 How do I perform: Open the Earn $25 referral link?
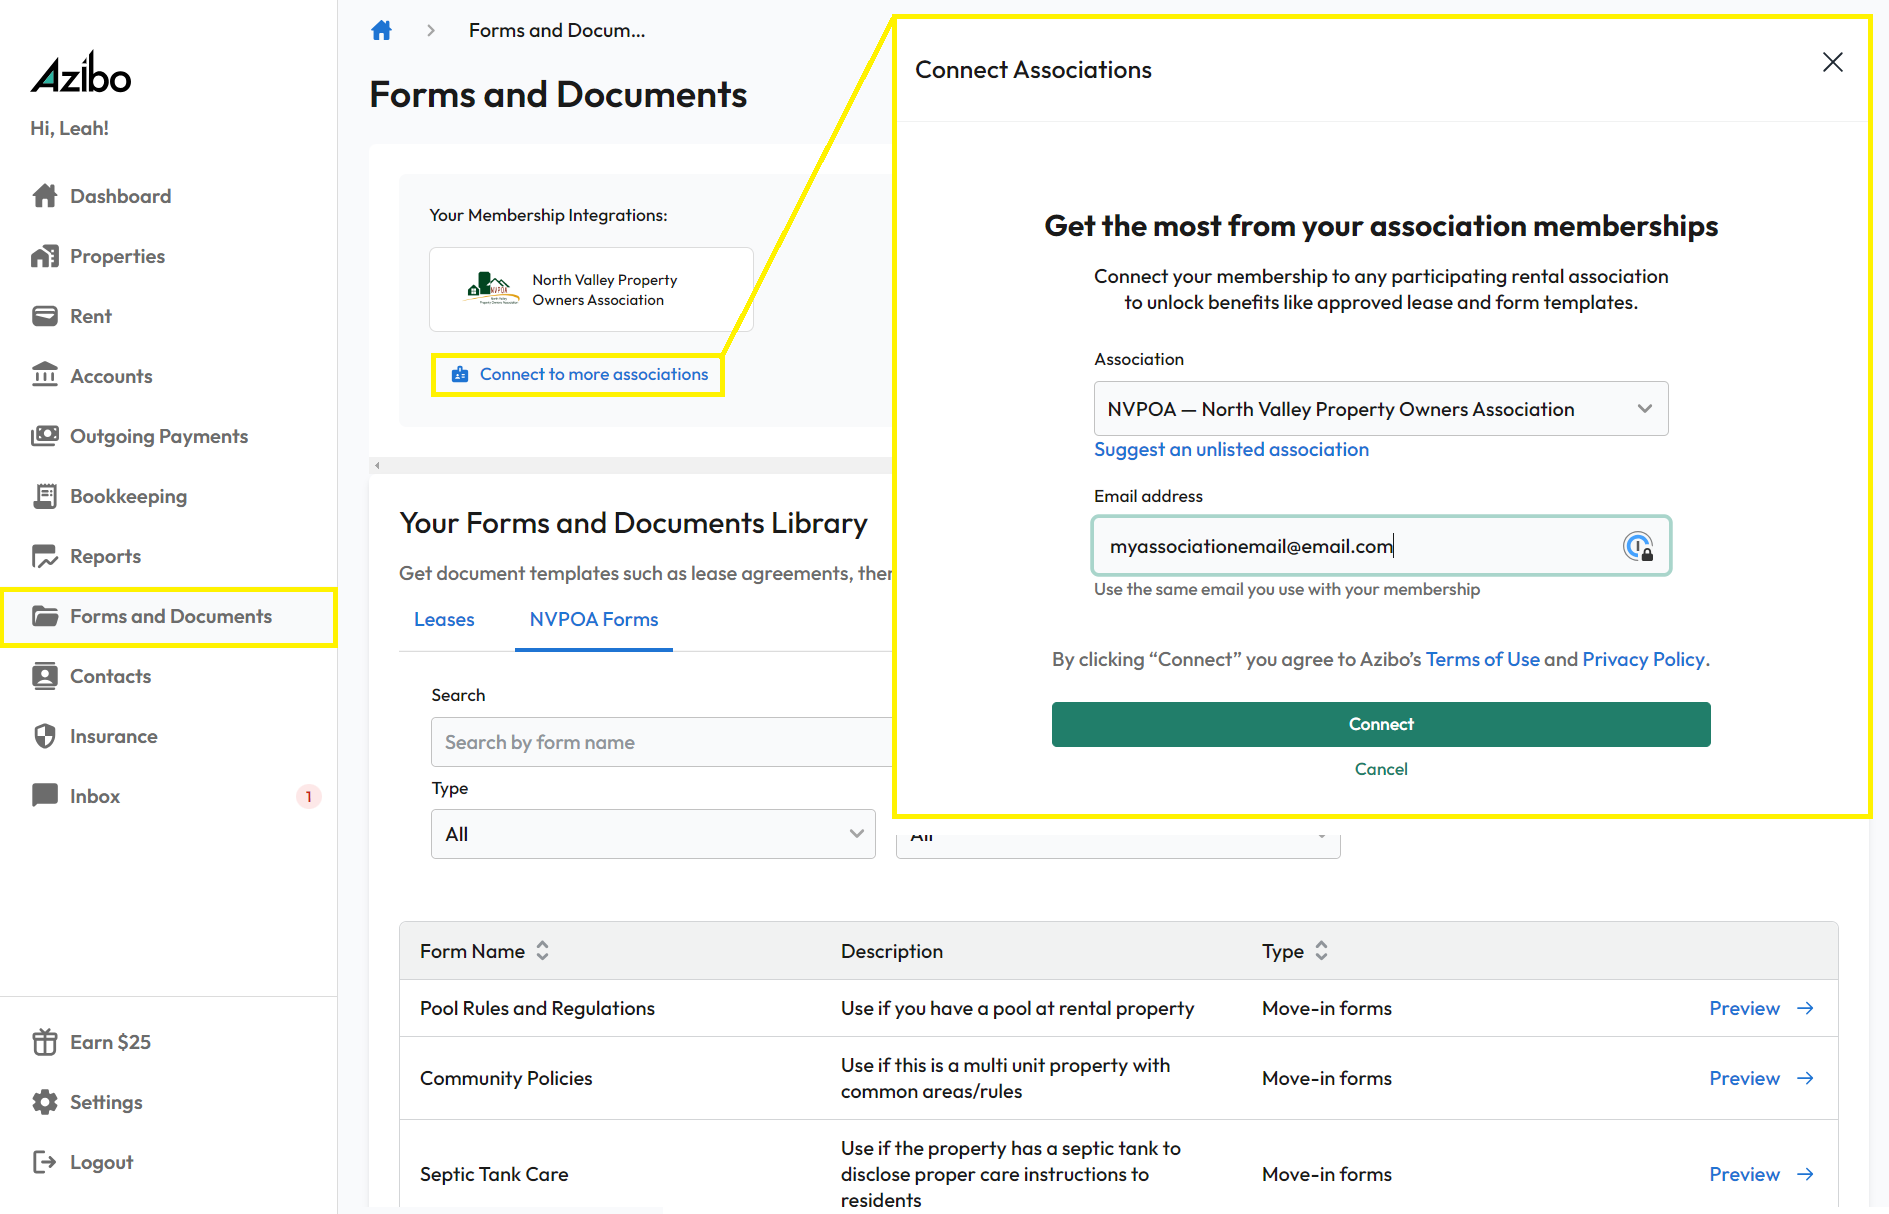click(x=110, y=1042)
